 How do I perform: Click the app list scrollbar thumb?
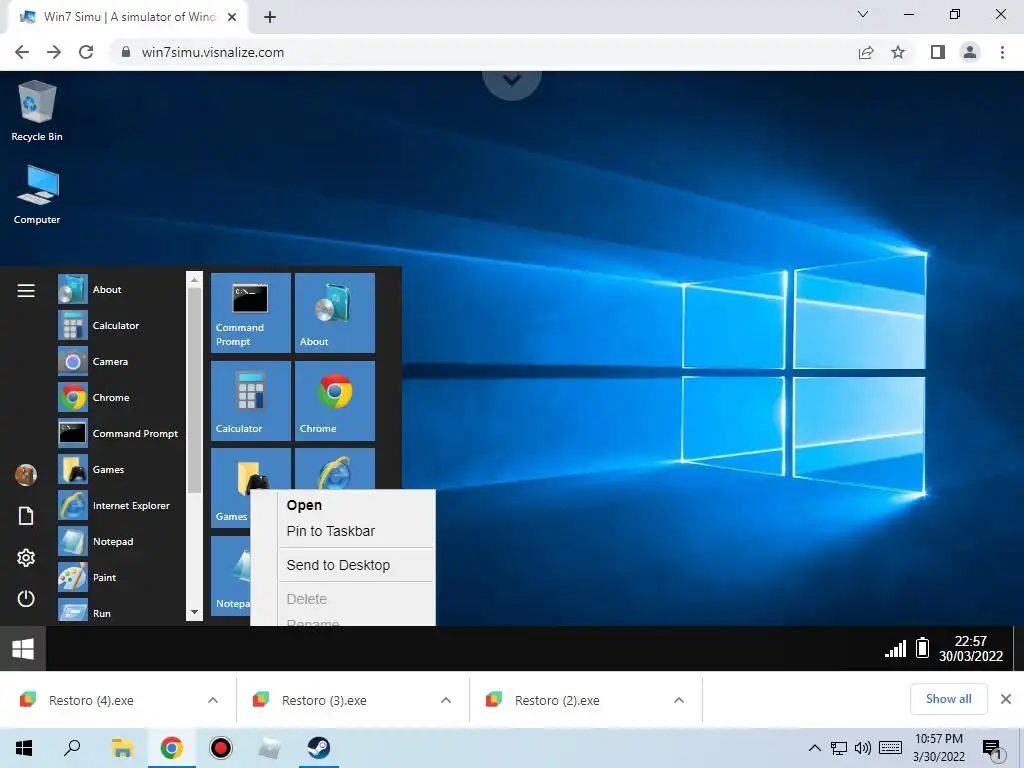[x=194, y=389]
